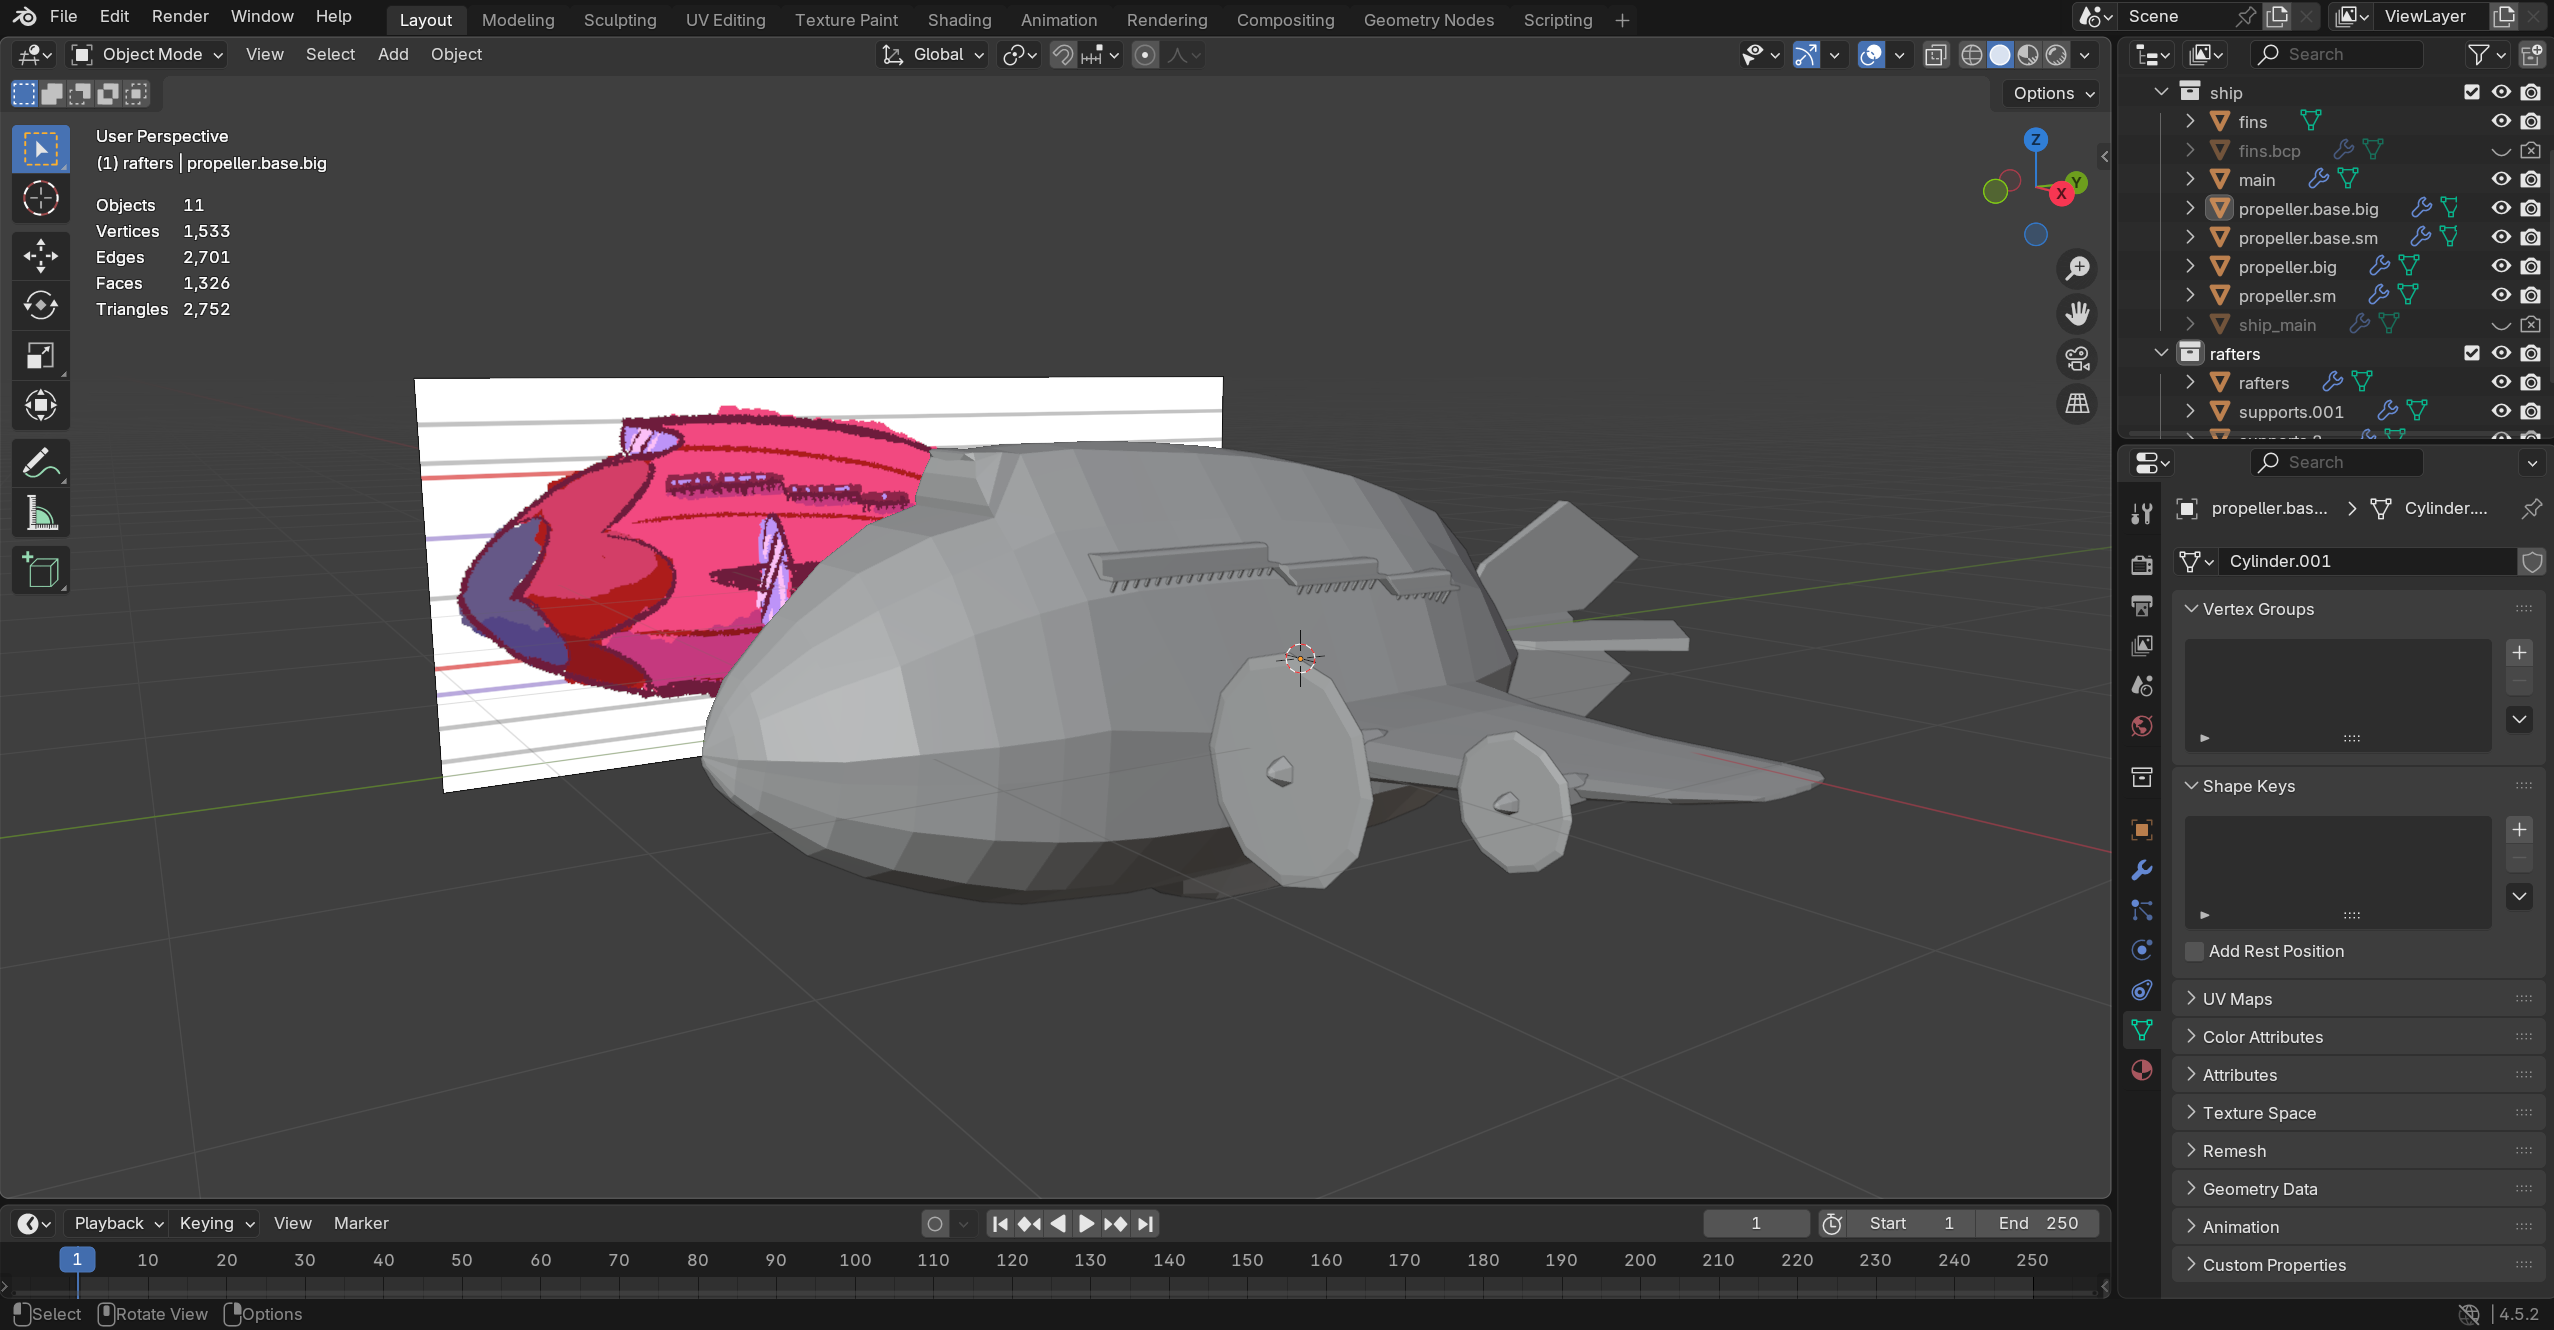Viewport: 2554px width, 1330px height.
Task: Open the Physics properties tab
Action: [2141, 950]
